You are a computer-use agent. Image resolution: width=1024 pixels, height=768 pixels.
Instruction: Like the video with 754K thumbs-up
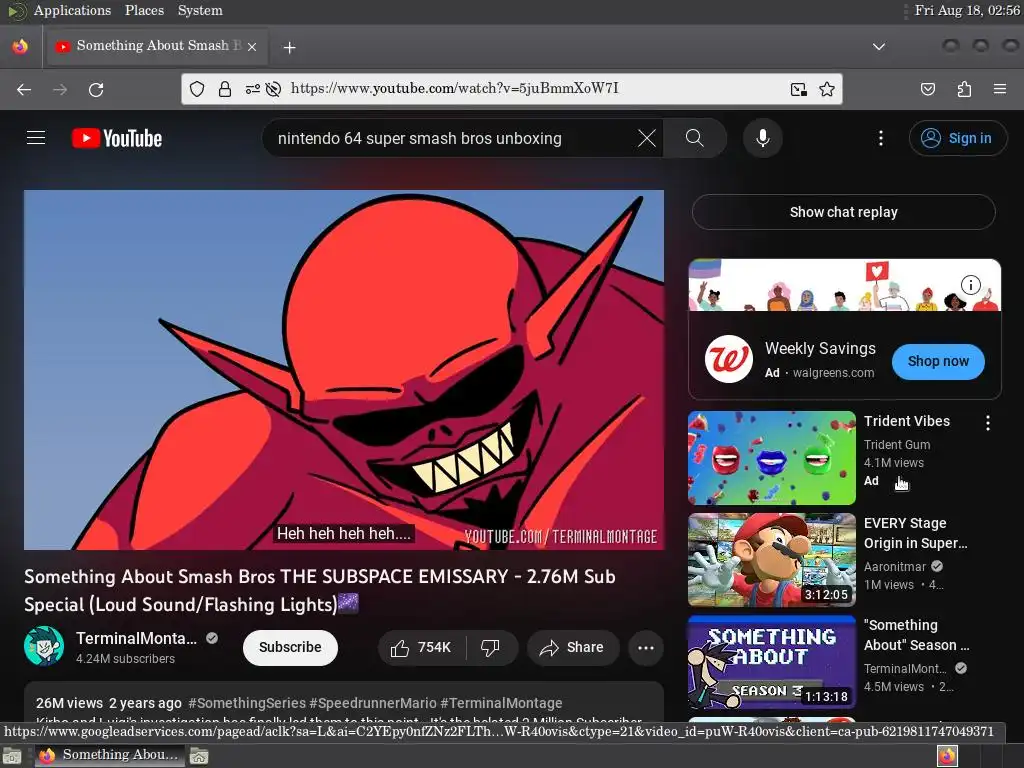tap(421, 647)
